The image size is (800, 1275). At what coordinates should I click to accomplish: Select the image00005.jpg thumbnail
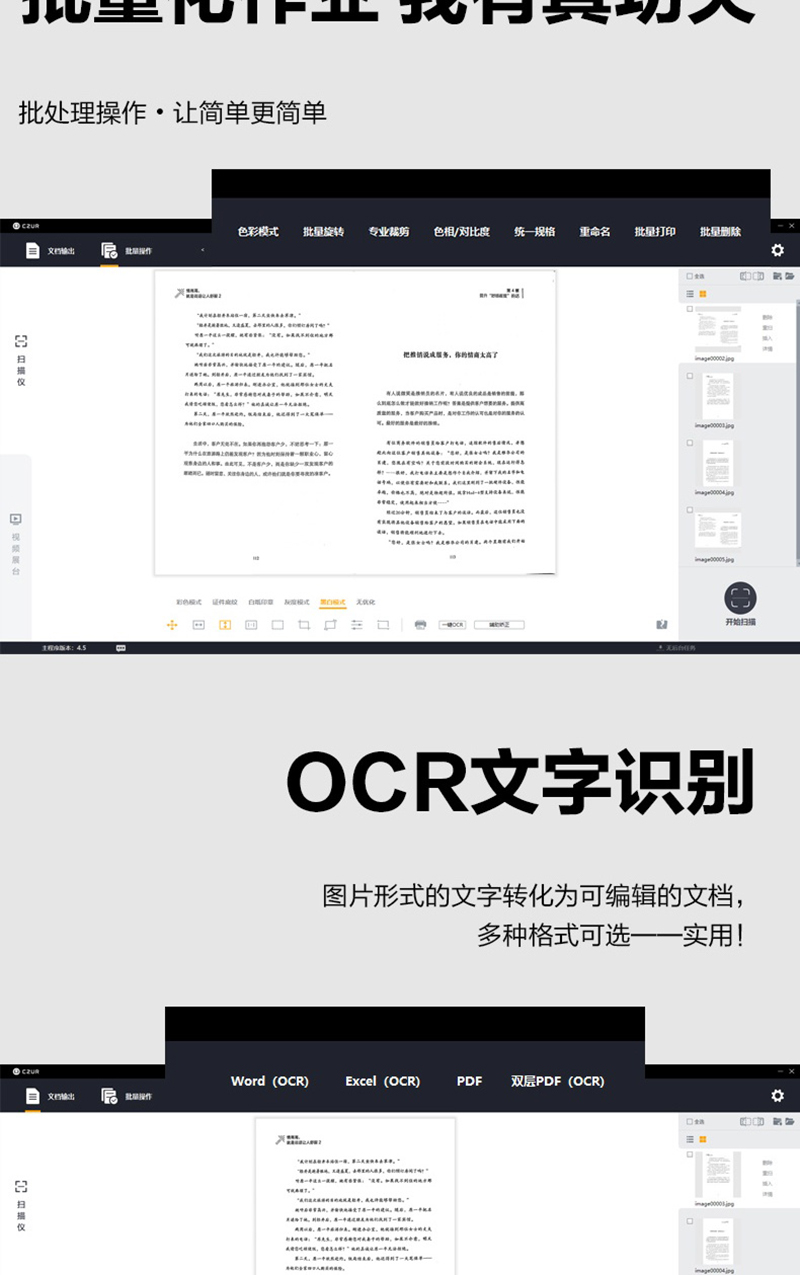click(x=716, y=530)
